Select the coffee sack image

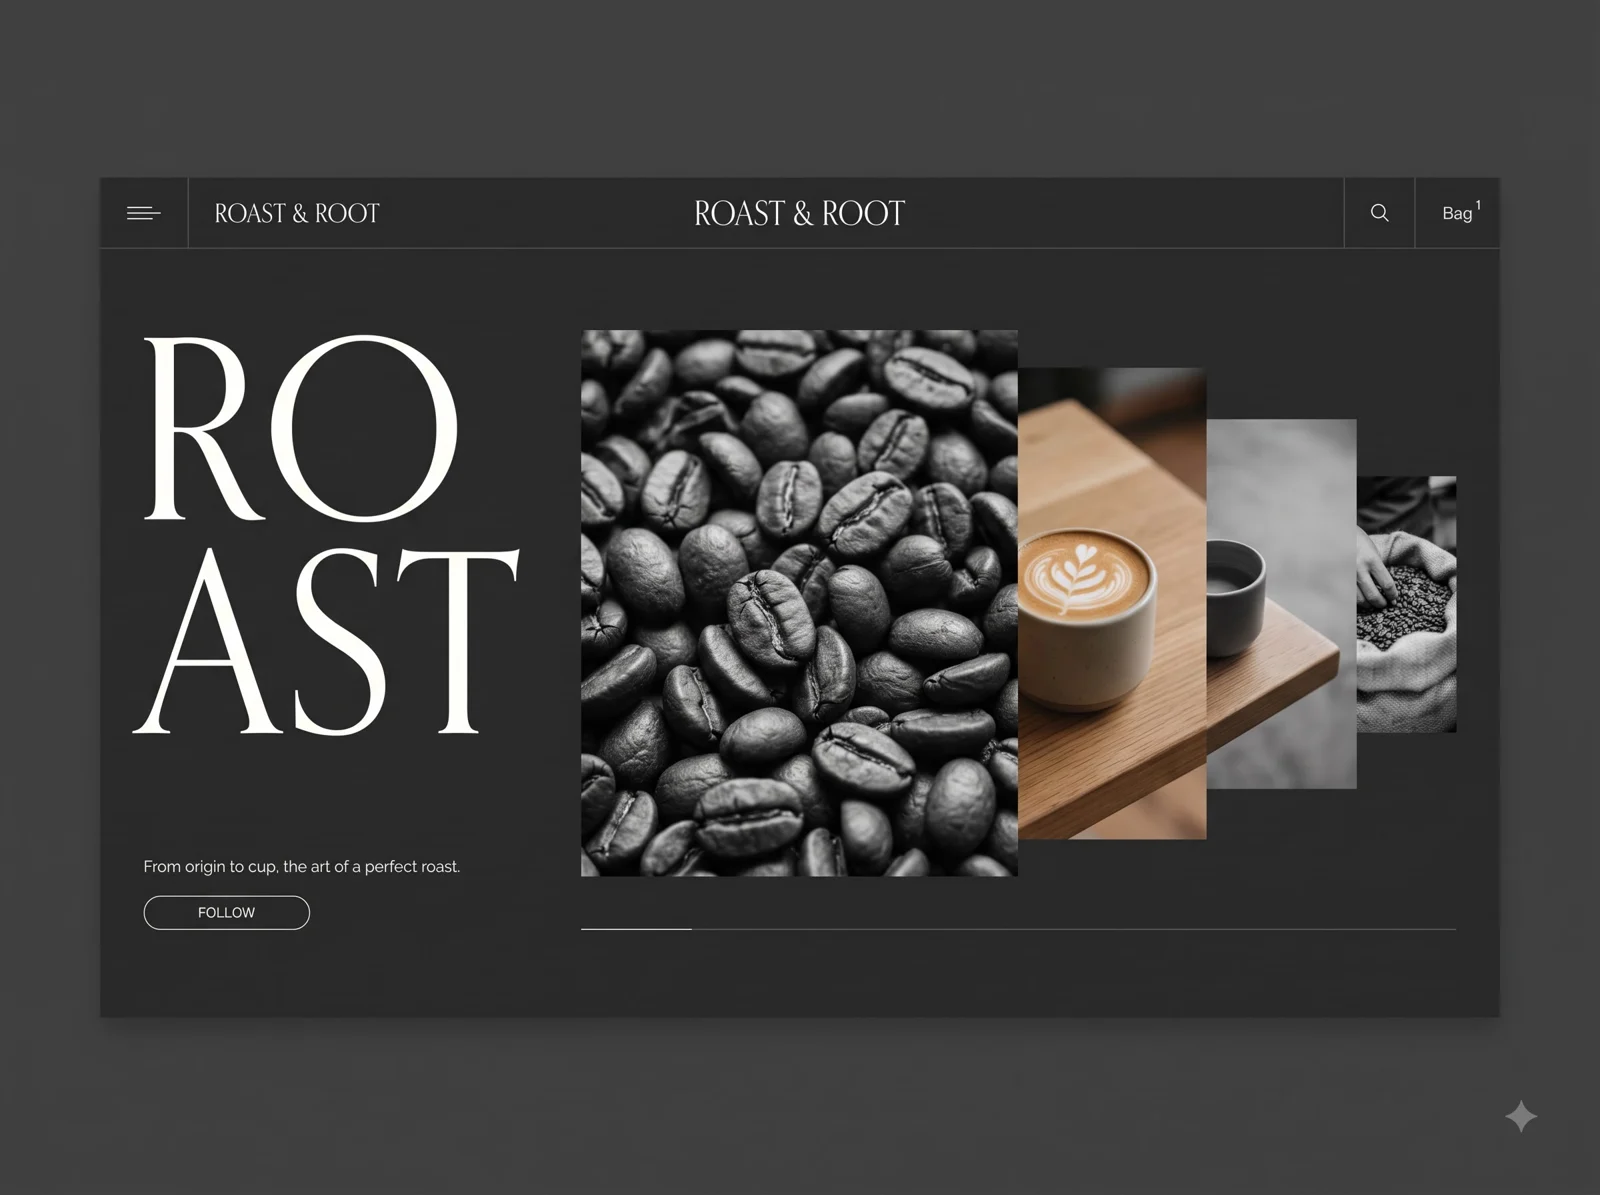[x=1406, y=604]
